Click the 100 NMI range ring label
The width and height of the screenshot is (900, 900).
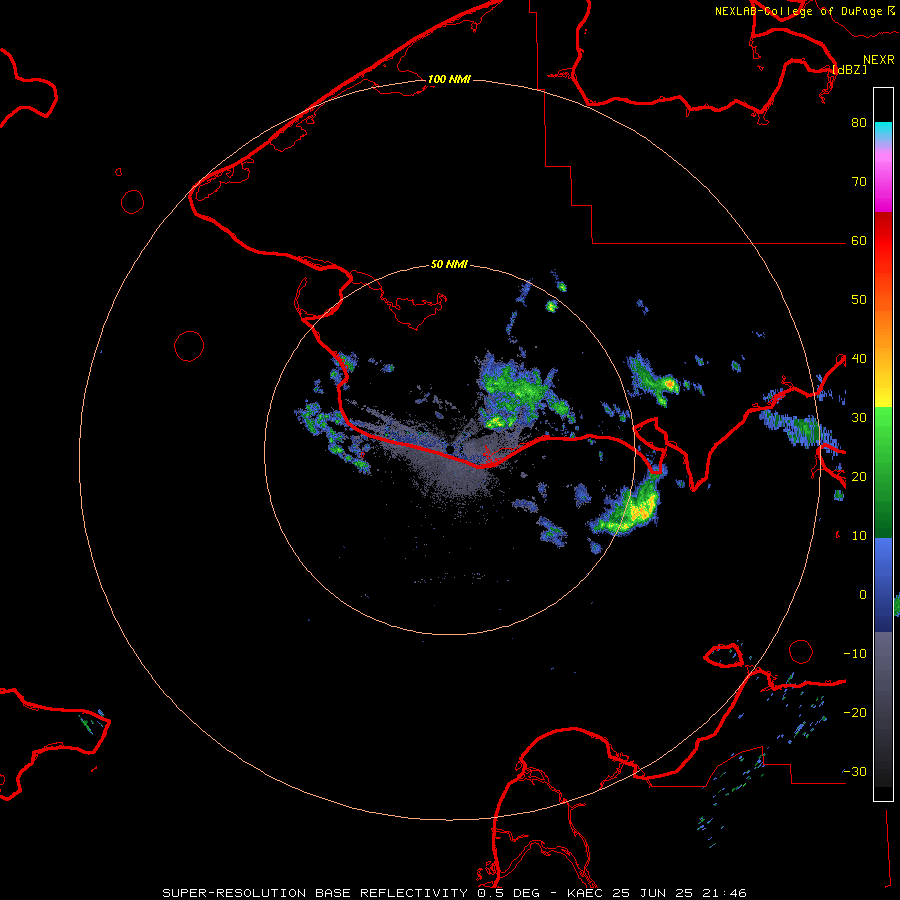(449, 79)
